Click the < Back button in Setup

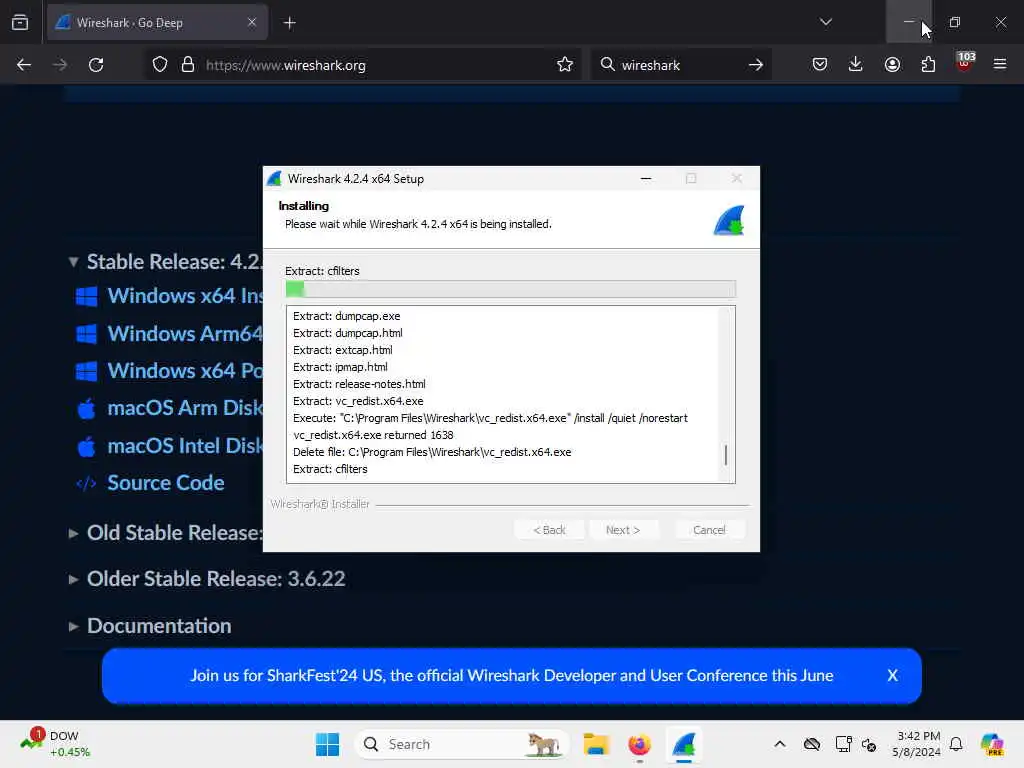click(x=549, y=530)
